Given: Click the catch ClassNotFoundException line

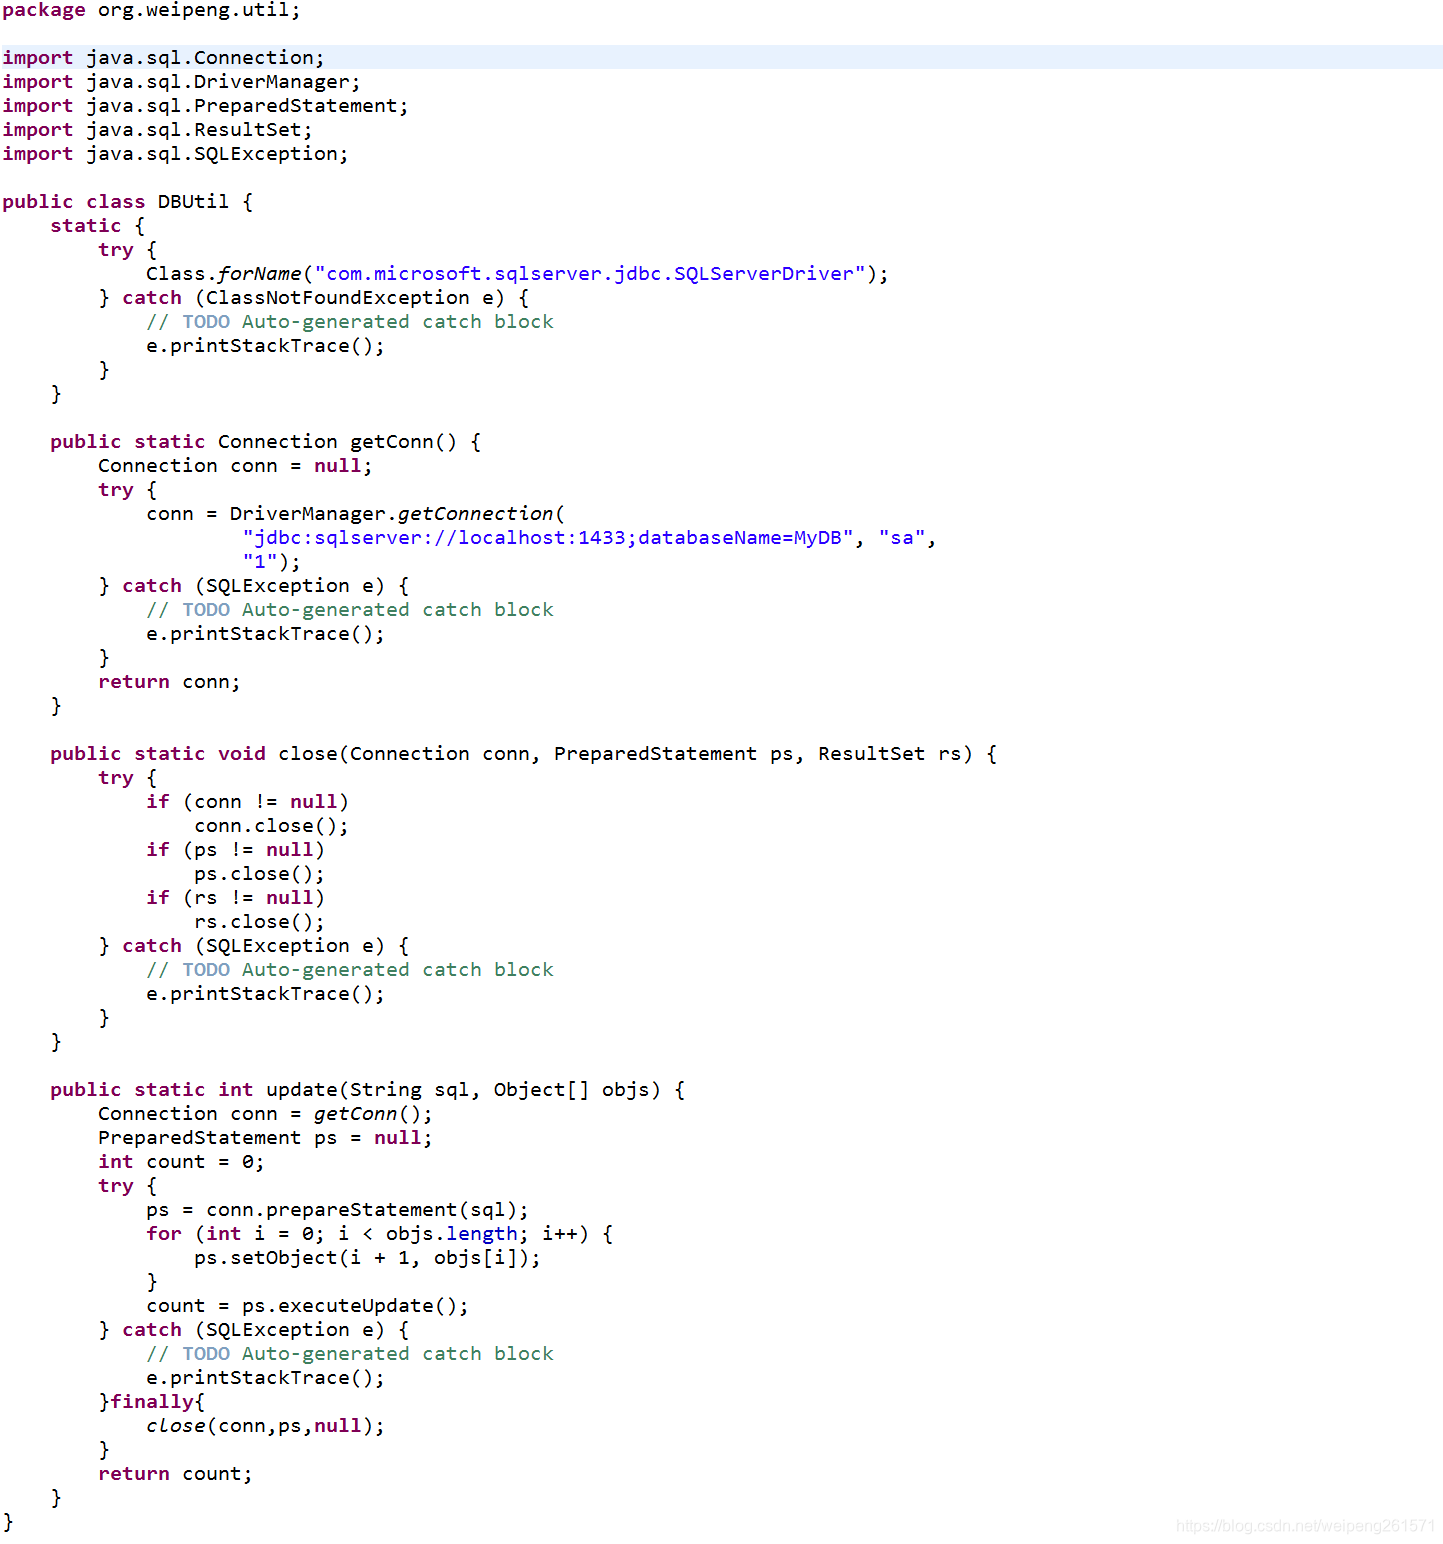Looking at the screenshot, I should (314, 298).
